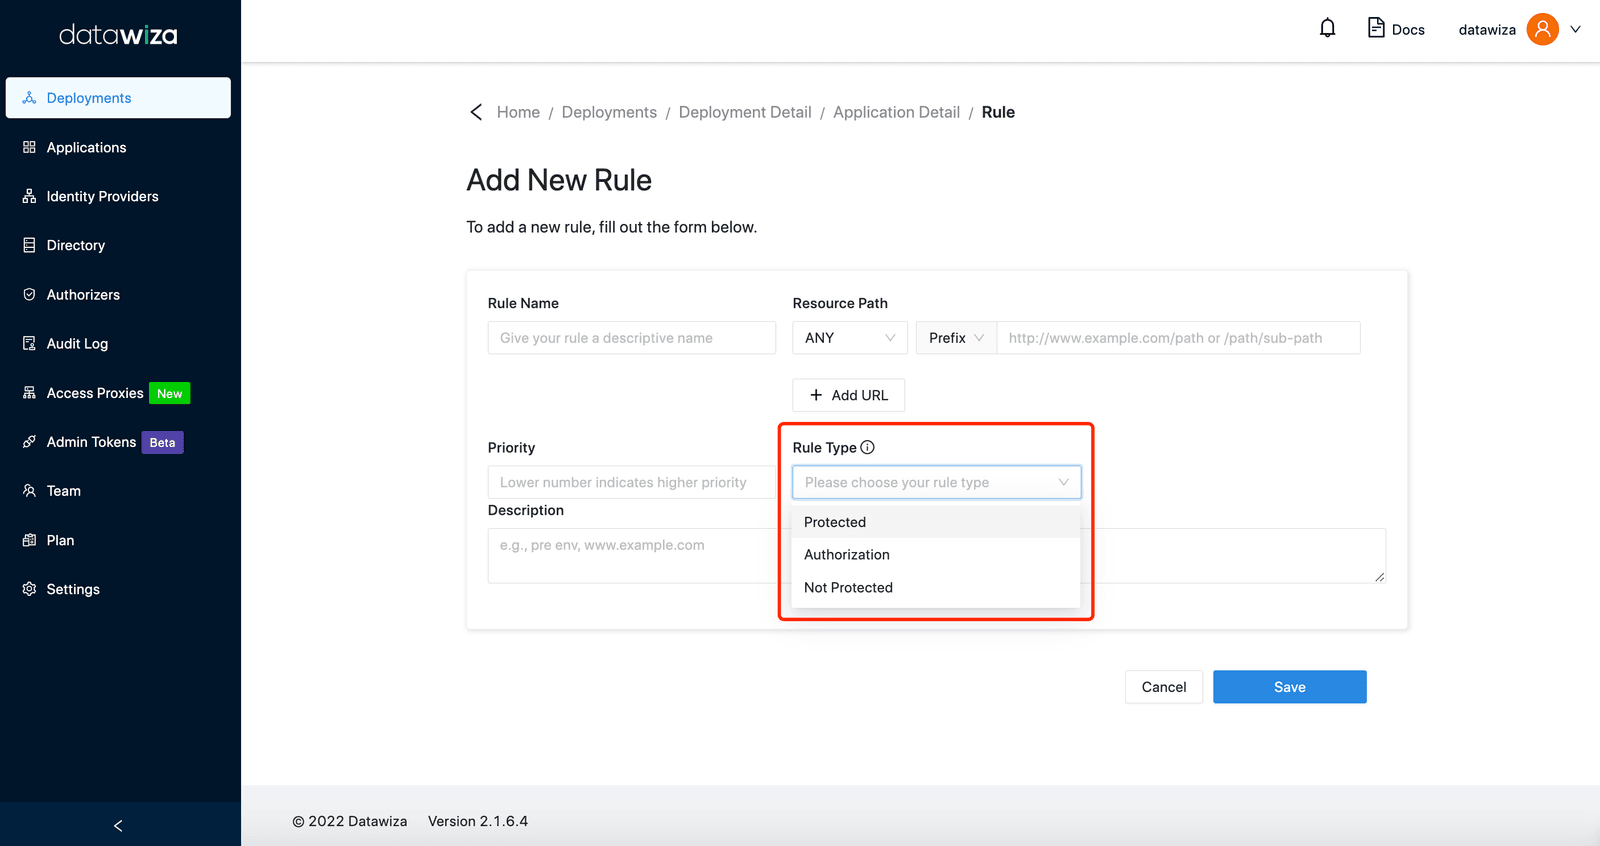Expand the ANY method dropdown
This screenshot has height=846, width=1600.
(850, 338)
